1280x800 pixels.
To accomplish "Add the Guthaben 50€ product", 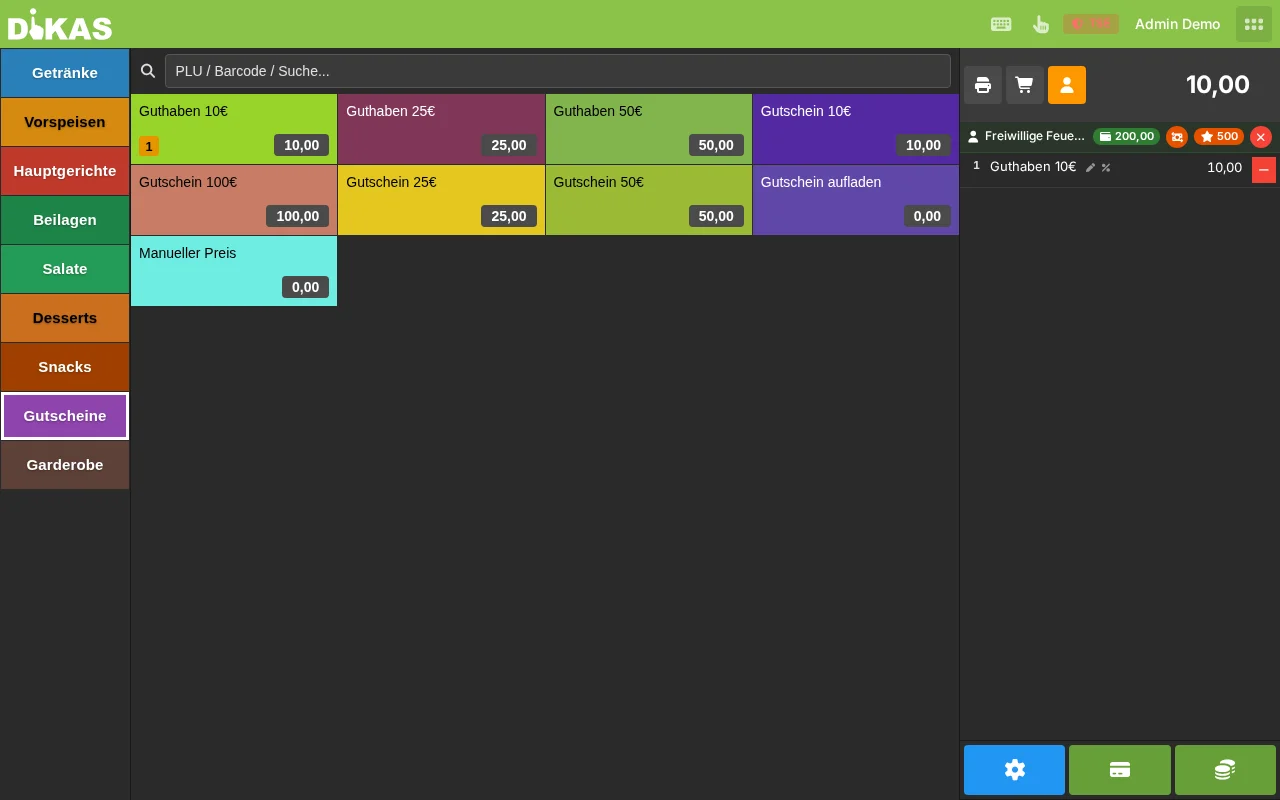I will point(649,129).
